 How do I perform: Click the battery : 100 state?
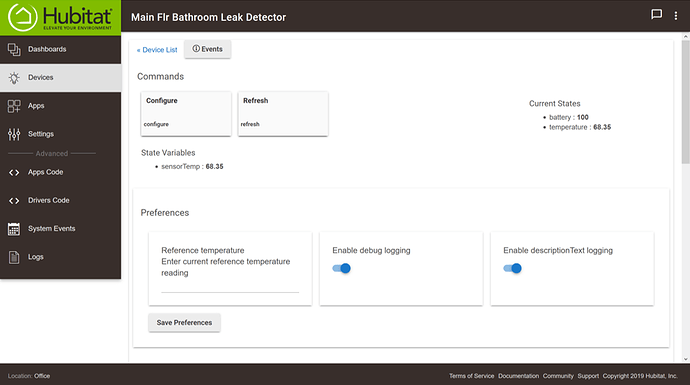coord(569,117)
